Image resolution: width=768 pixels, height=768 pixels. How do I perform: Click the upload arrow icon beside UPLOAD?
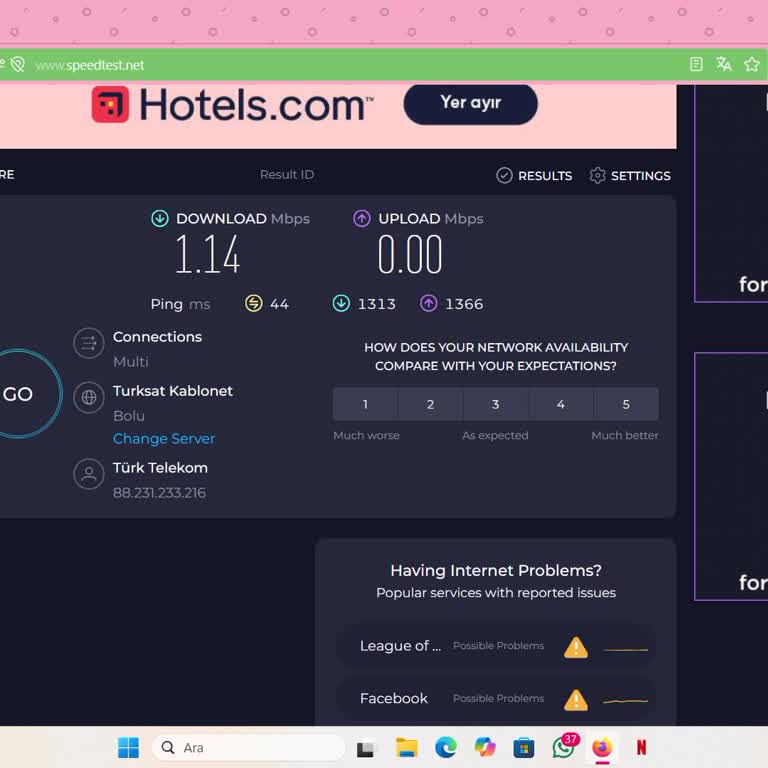click(x=361, y=218)
